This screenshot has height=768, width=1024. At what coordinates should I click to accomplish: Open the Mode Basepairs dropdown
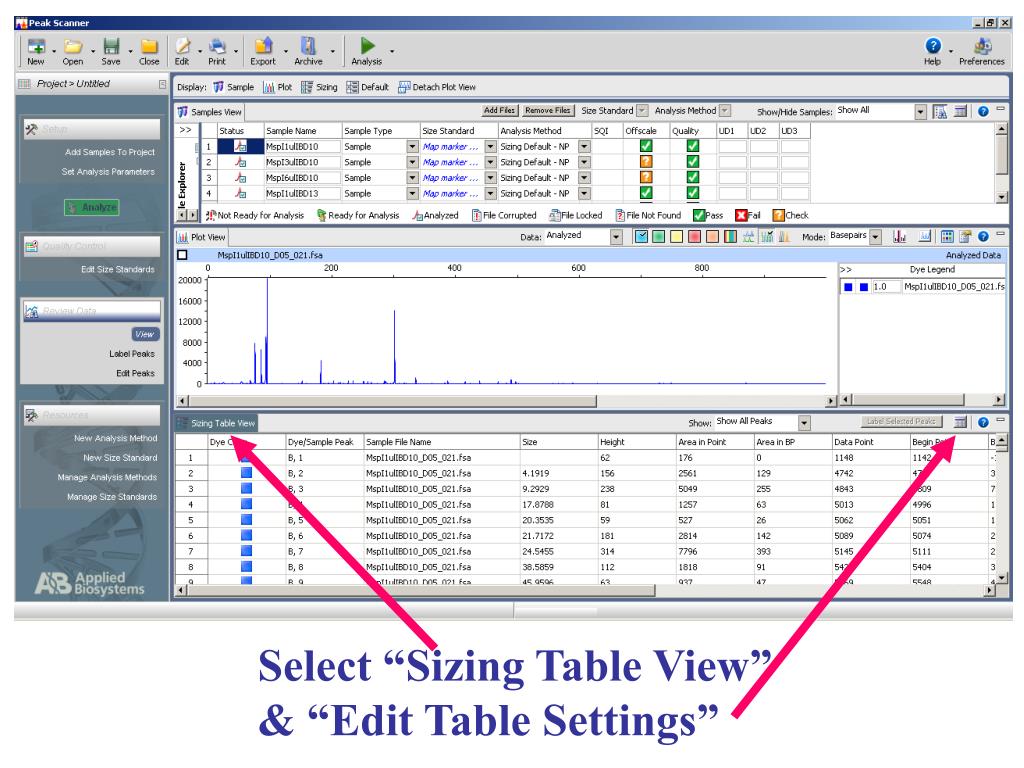[x=876, y=237]
